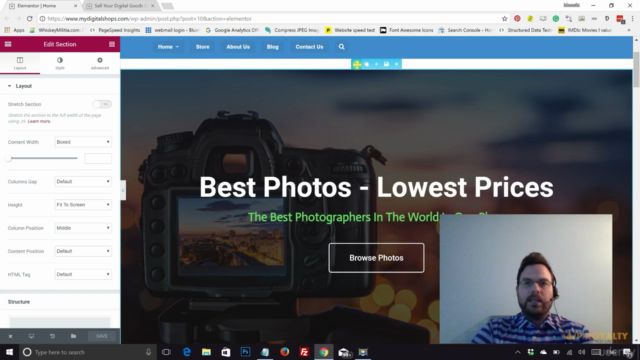Focus the Content Width number field
Image resolution: width=640 pixels, height=360 pixels.
tap(98, 158)
